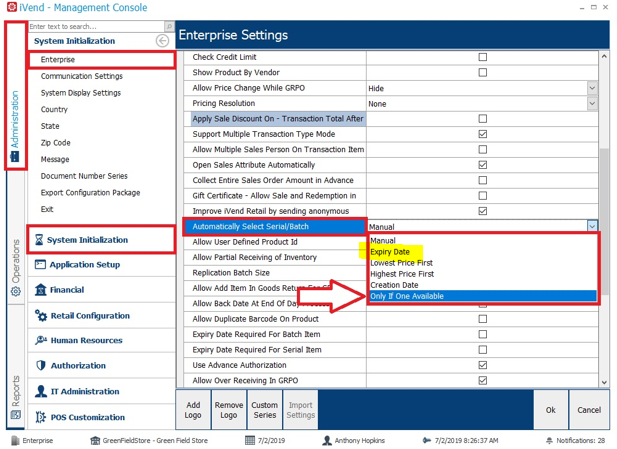Enable Apply Sale Discount On Transaction Total checkbox

[482, 118]
